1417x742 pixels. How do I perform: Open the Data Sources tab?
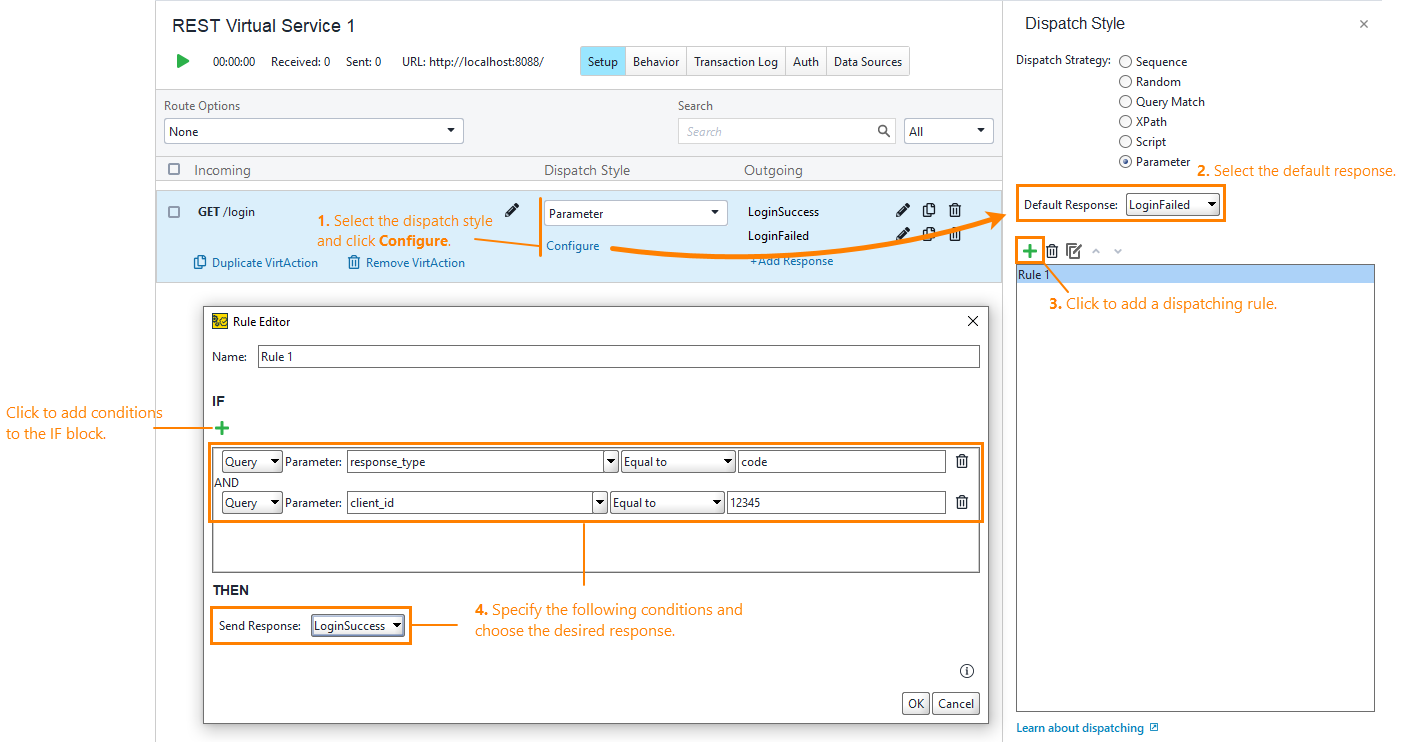point(866,61)
